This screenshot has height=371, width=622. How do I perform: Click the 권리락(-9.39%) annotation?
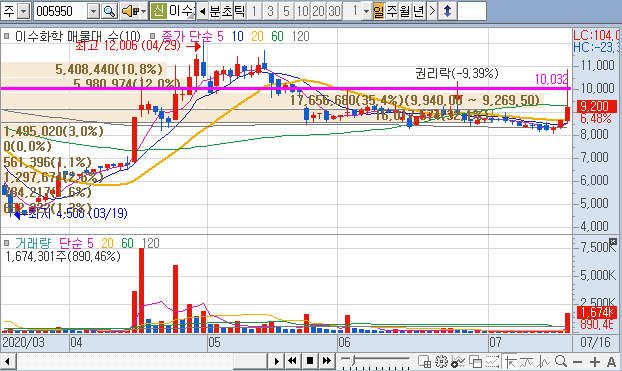(x=457, y=73)
